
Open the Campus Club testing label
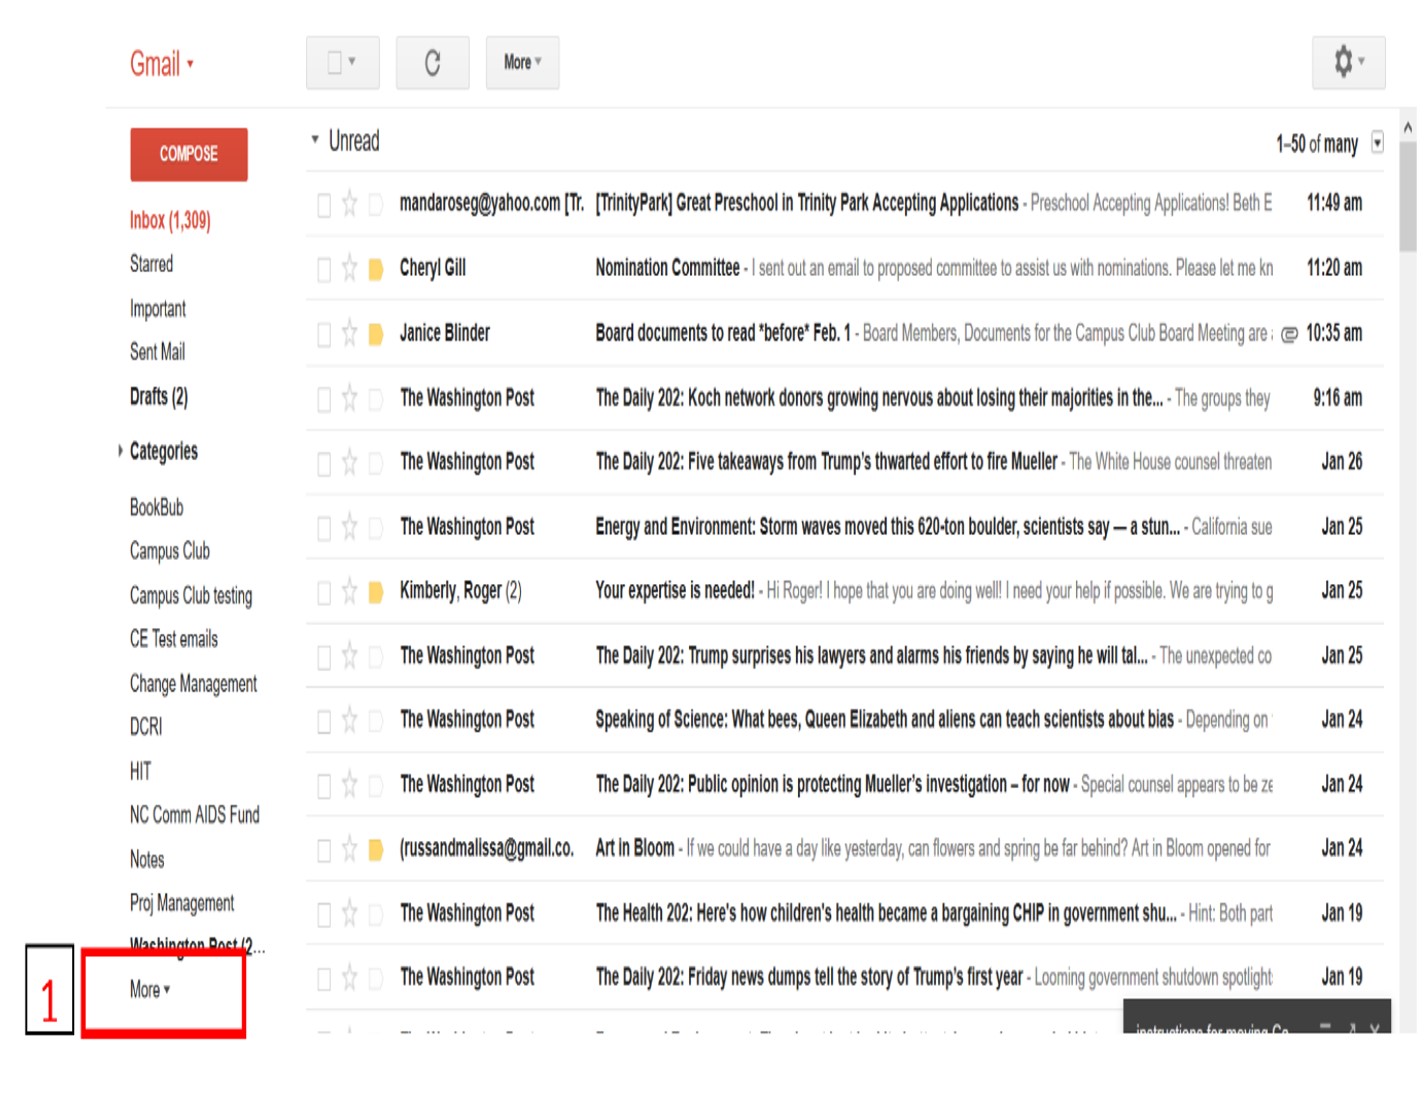click(191, 596)
